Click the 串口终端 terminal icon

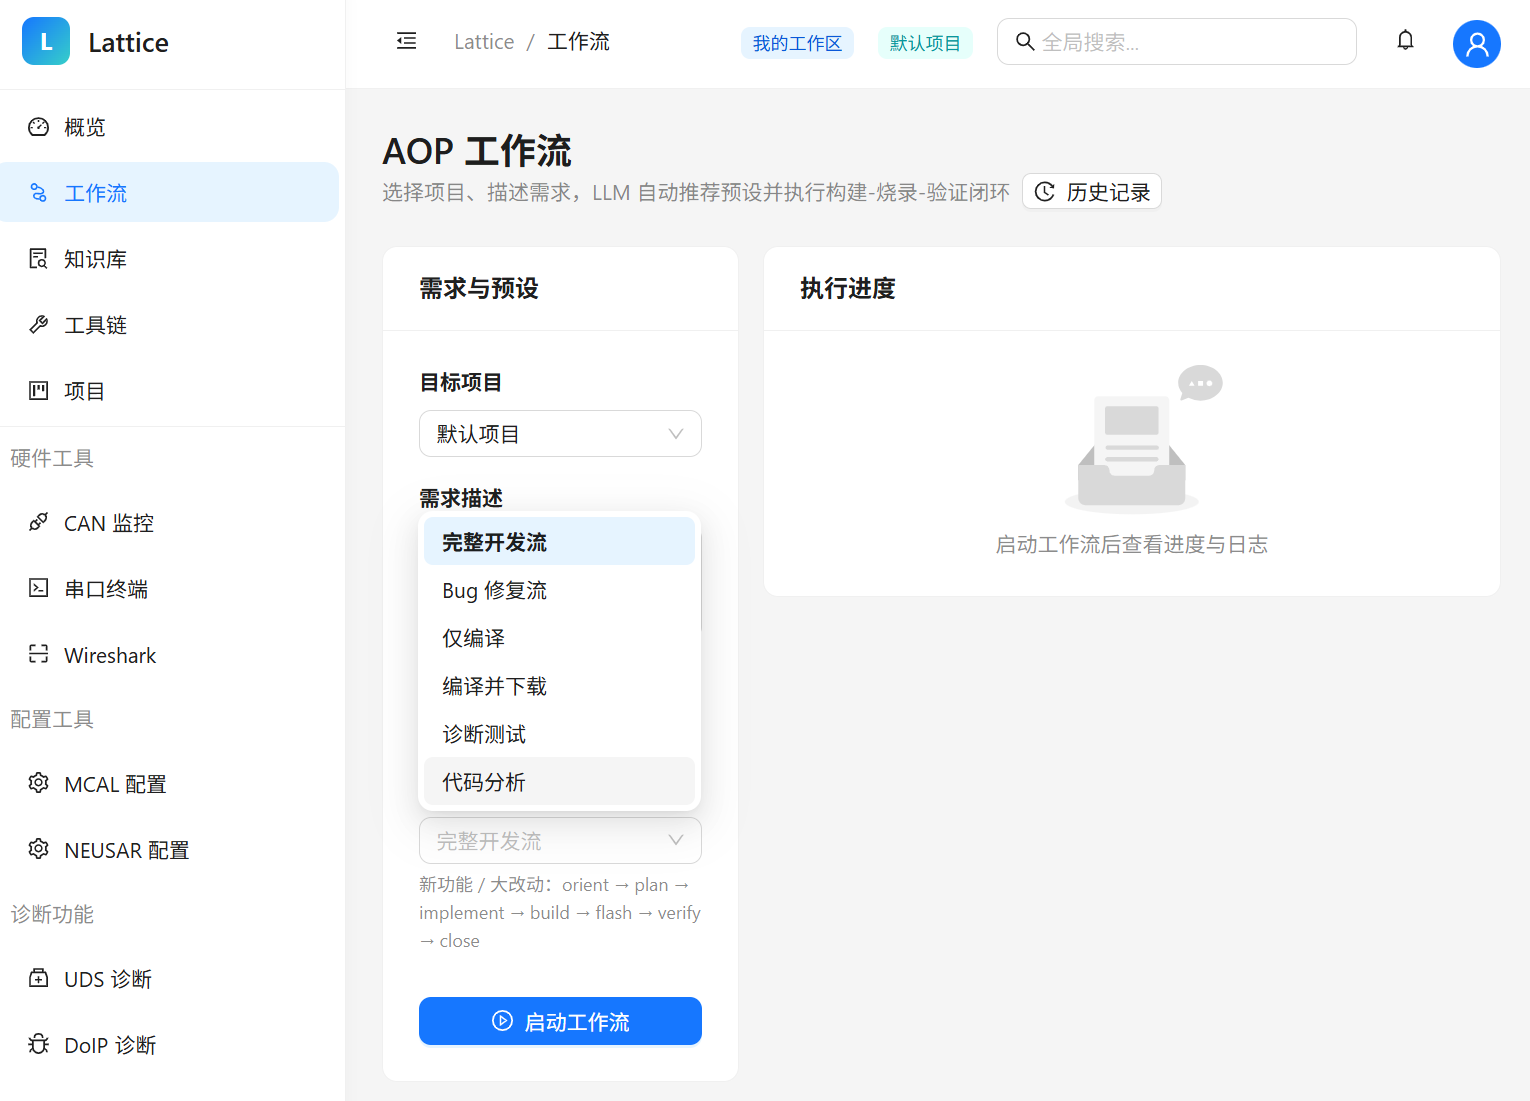tap(39, 588)
